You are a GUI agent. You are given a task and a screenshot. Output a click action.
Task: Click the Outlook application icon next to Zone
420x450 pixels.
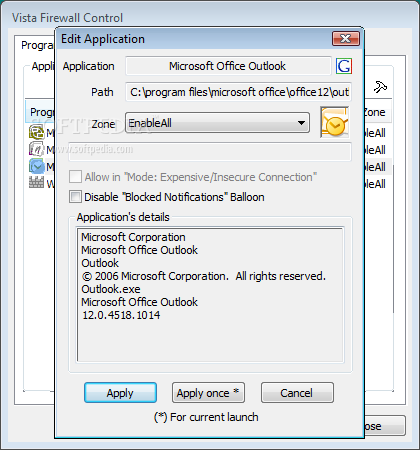pos(334,122)
